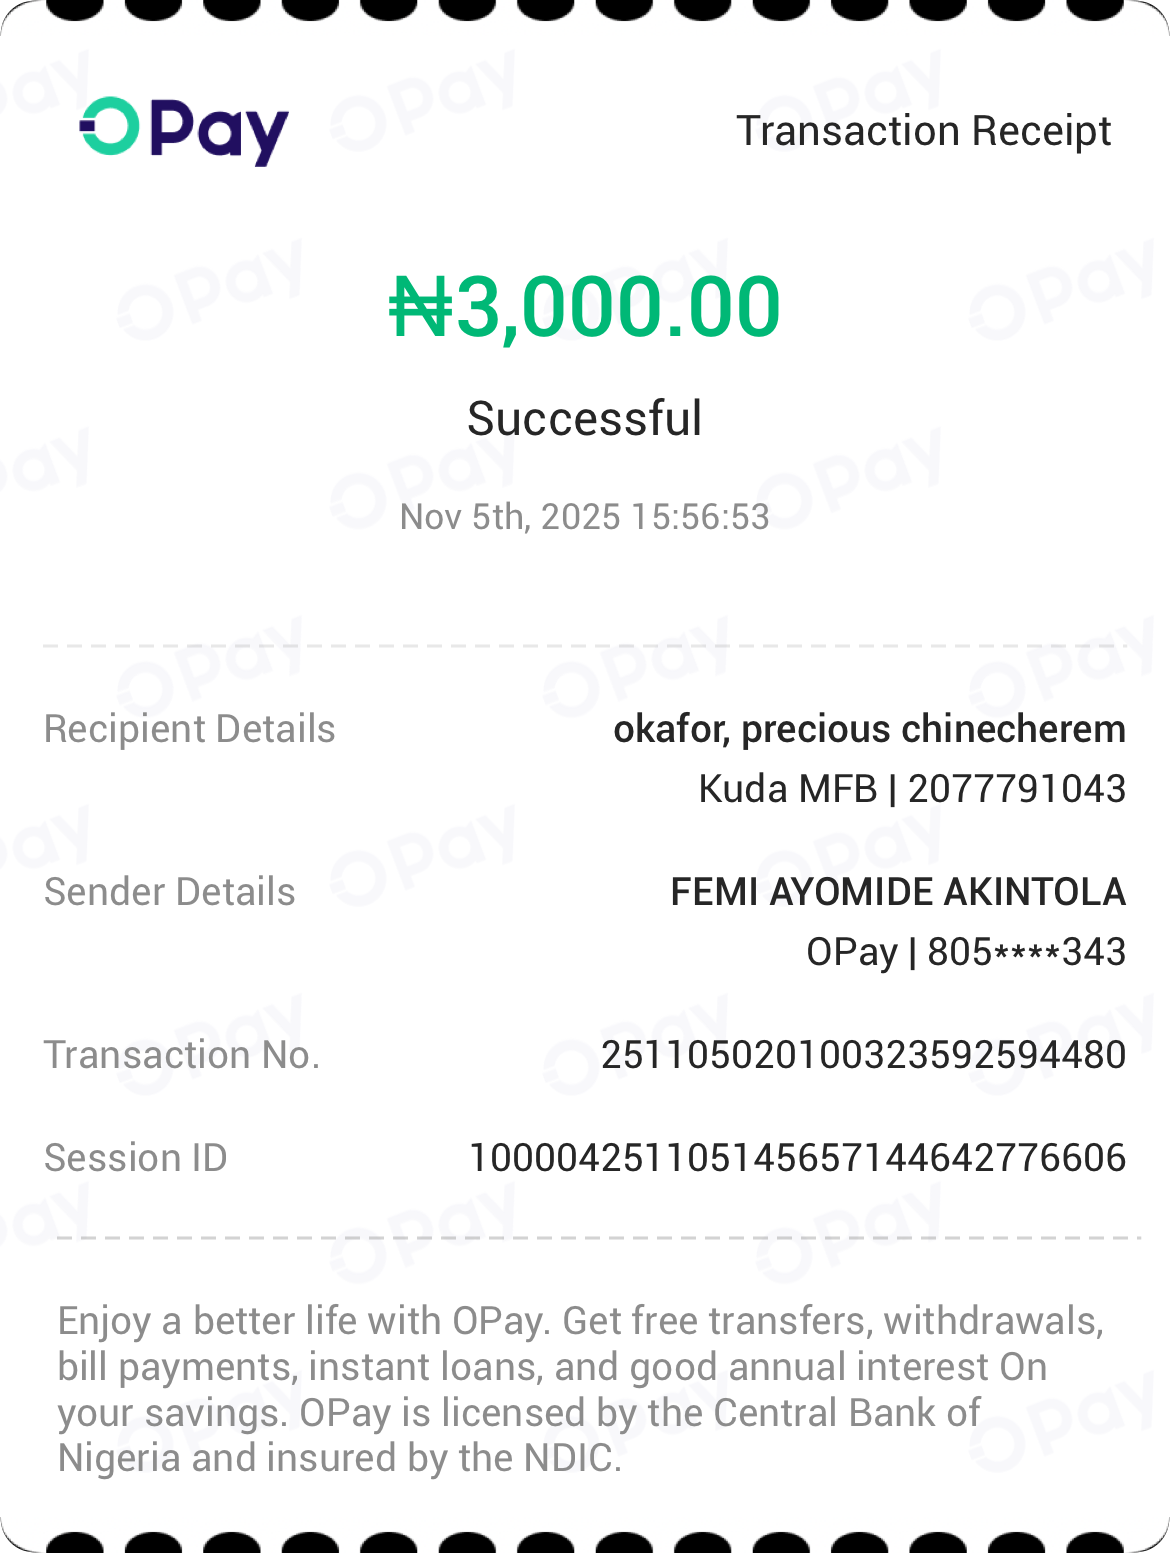Select sender name FEMI AYOMIDE AKINTOLA
Image resolution: width=1170 pixels, height=1554 pixels.
[x=898, y=892]
